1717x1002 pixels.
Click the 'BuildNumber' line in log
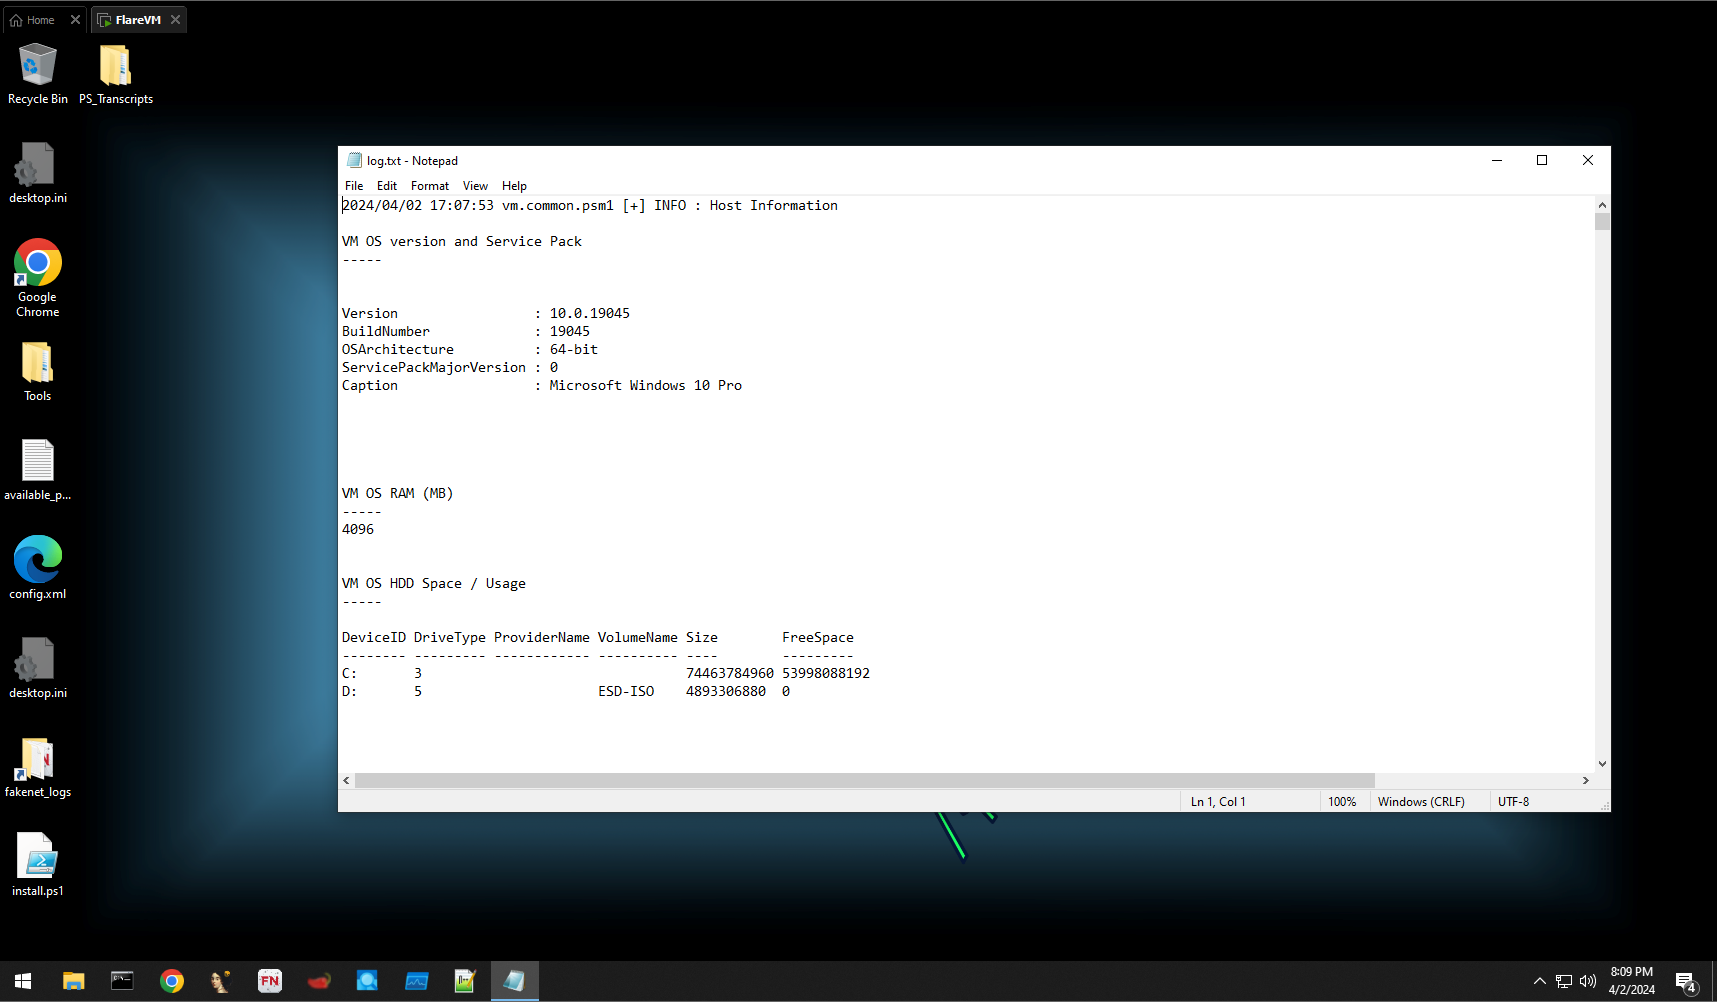[x=466, y=332]
